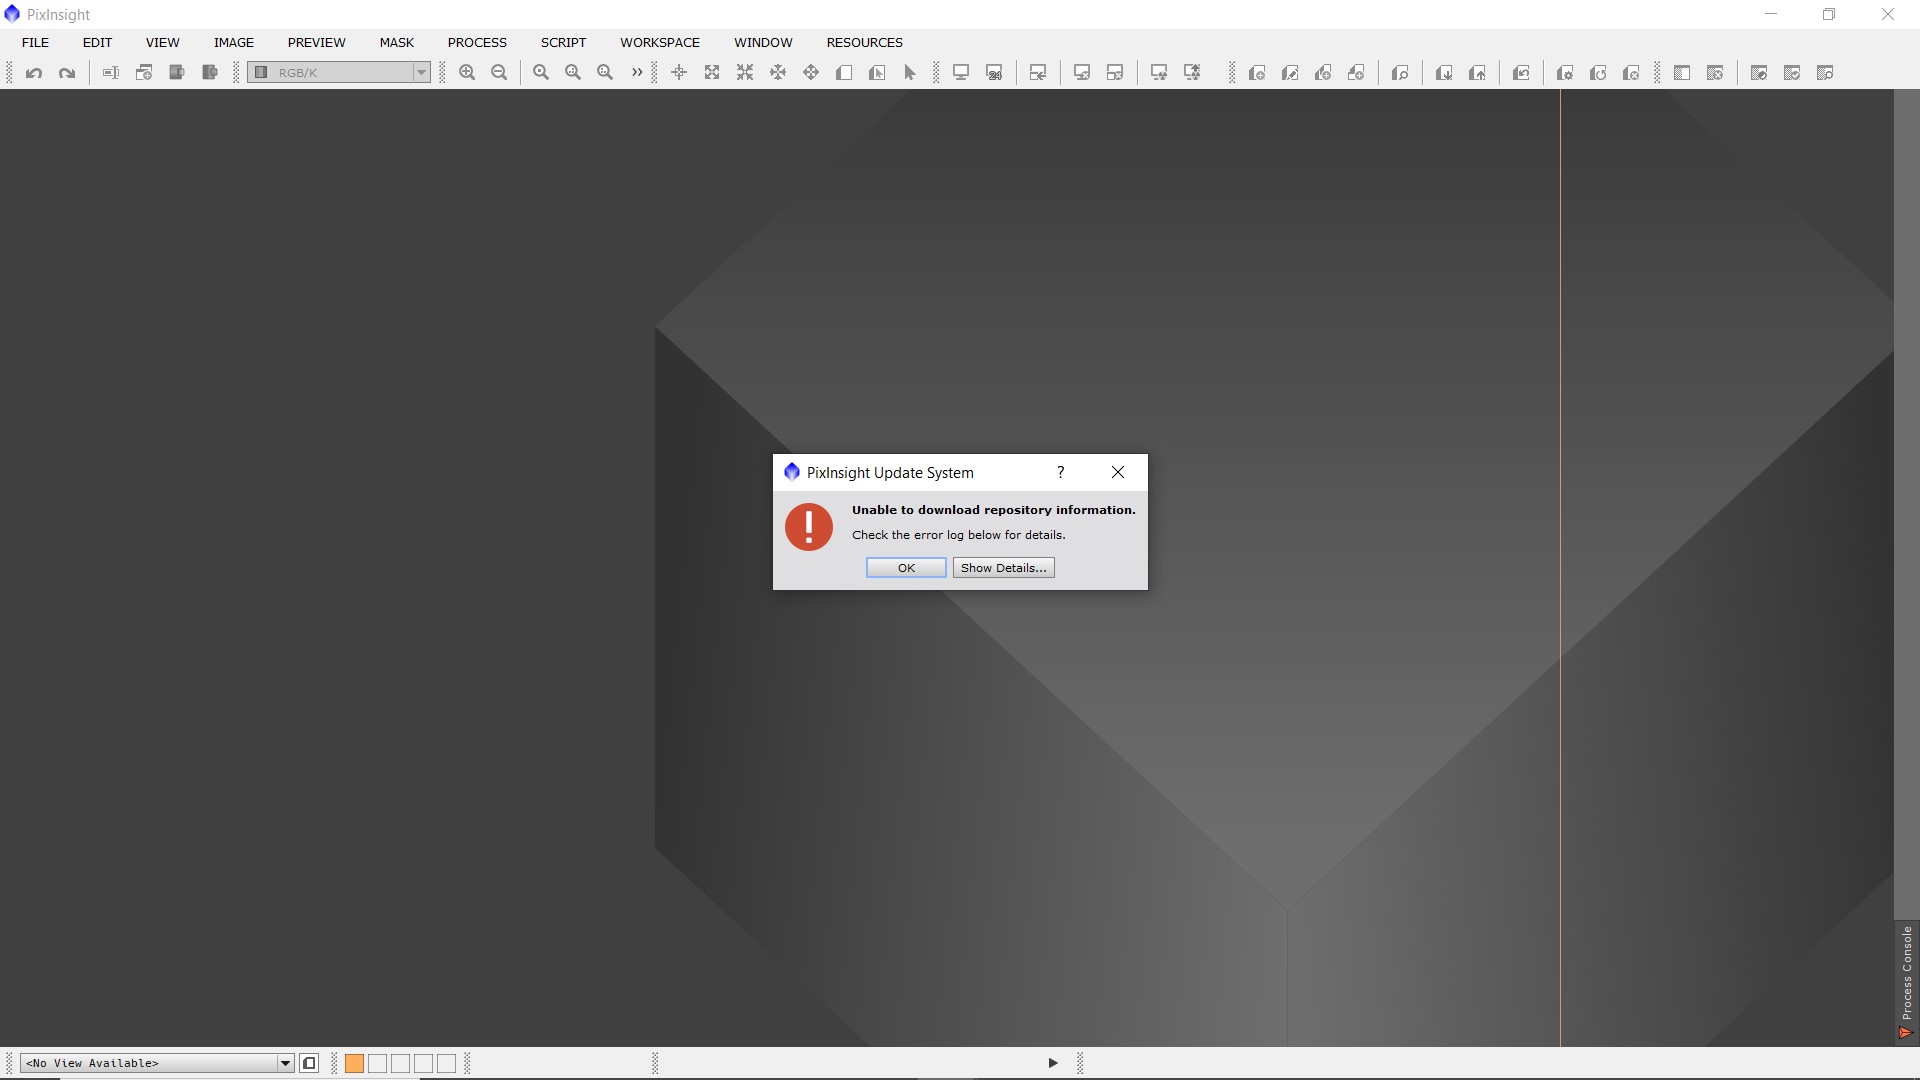Click the fit-to-window expand arrows icon

tap(712, 72)
